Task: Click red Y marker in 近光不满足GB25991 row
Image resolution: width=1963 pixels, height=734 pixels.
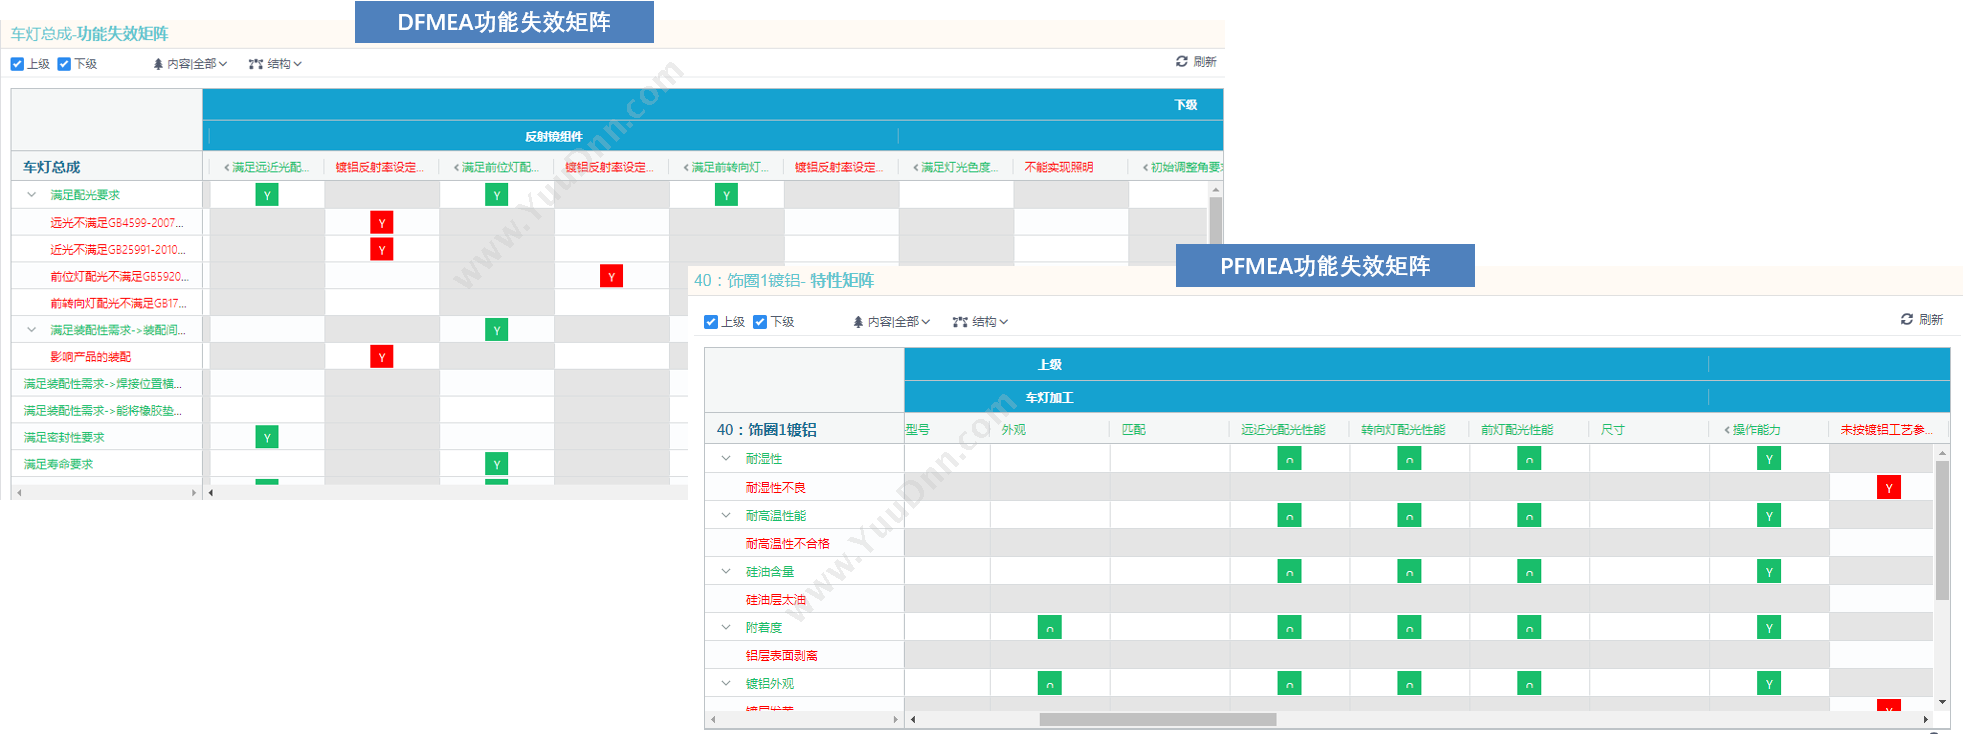Action: point(382,249)
